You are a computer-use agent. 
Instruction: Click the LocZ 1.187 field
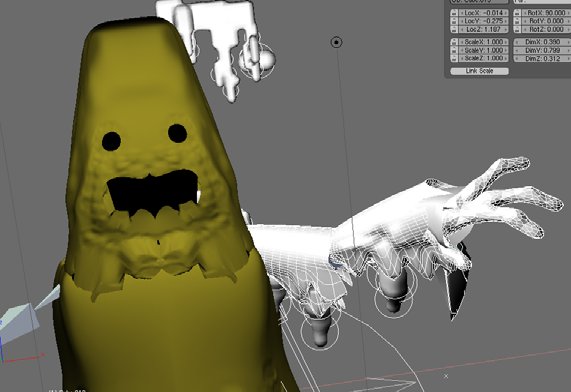(x=484, y=29)
